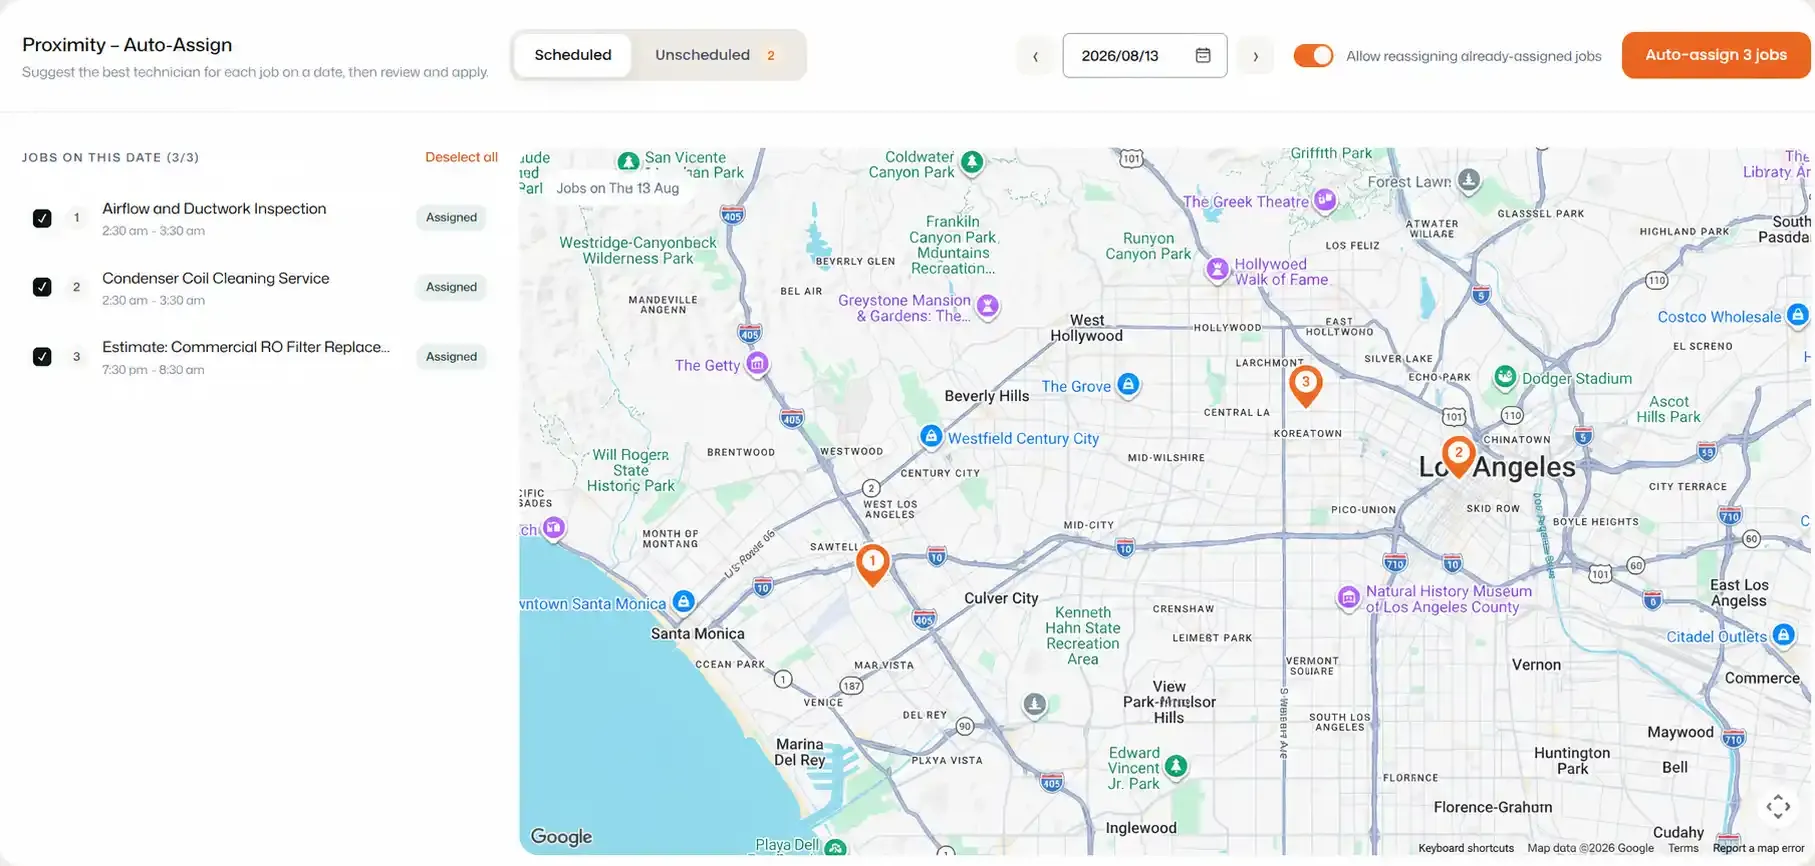Uncheck Airflow and Ductwork Inspection job
The width and height of the screenshot is (1815, 866).
(42, 218)
